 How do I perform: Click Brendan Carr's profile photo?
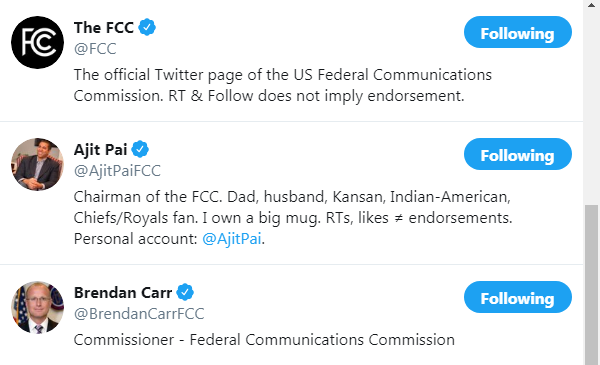click(x=38, y=308)
